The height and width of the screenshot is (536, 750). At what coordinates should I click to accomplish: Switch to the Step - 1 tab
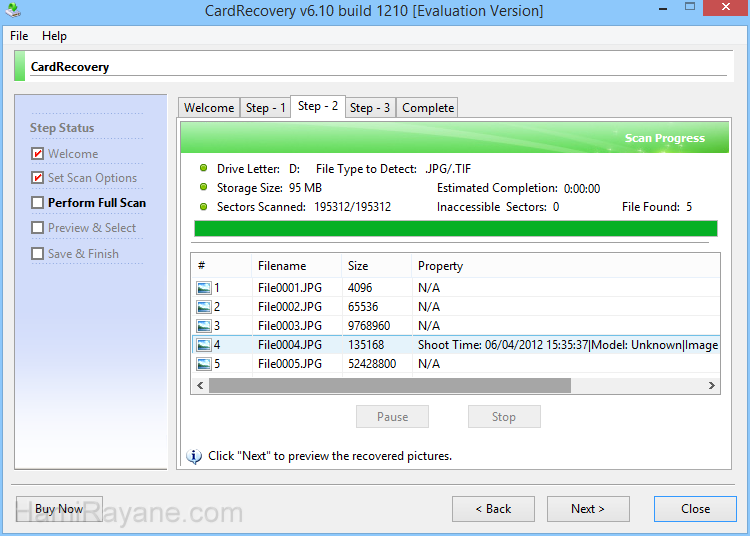(265, 108)
